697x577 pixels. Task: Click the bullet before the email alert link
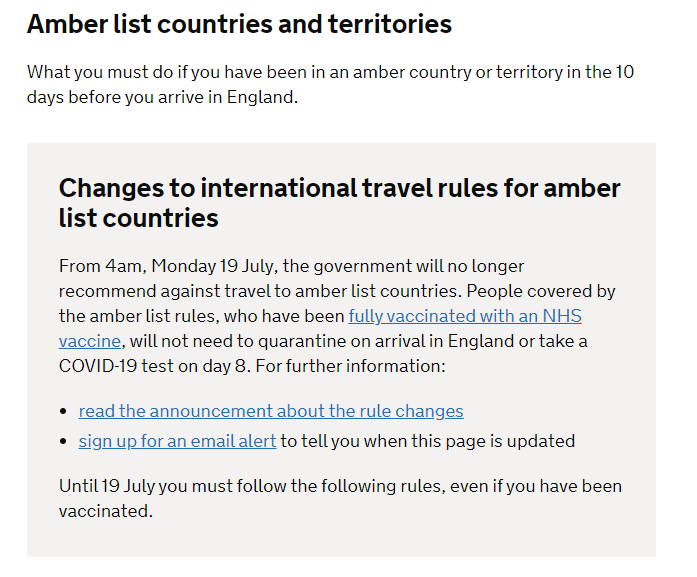[65, 441]
